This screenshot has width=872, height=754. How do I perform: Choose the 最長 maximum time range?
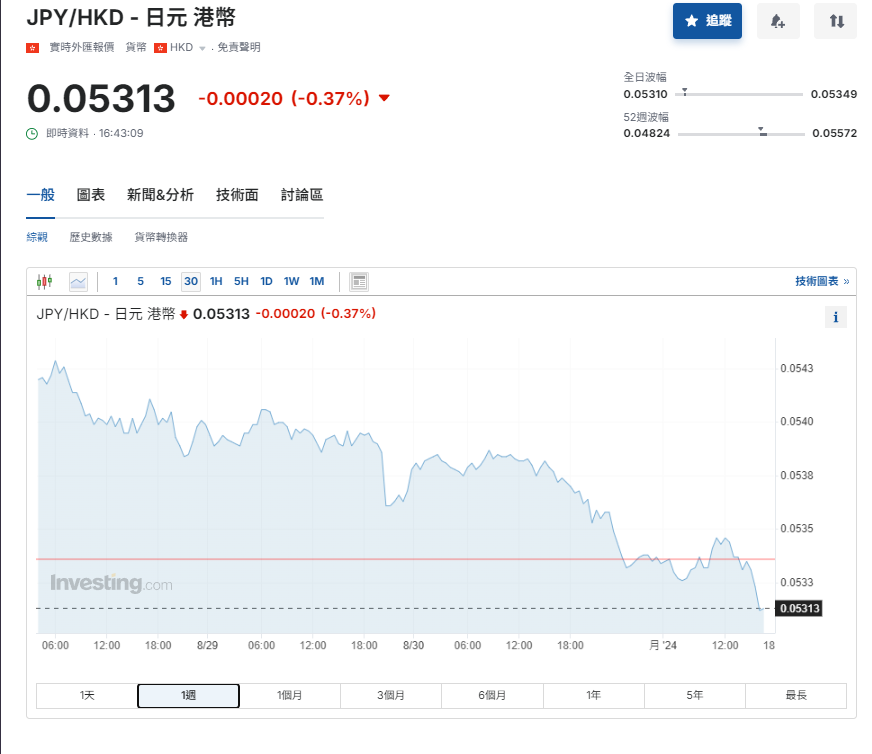click(x=796, y=695)
